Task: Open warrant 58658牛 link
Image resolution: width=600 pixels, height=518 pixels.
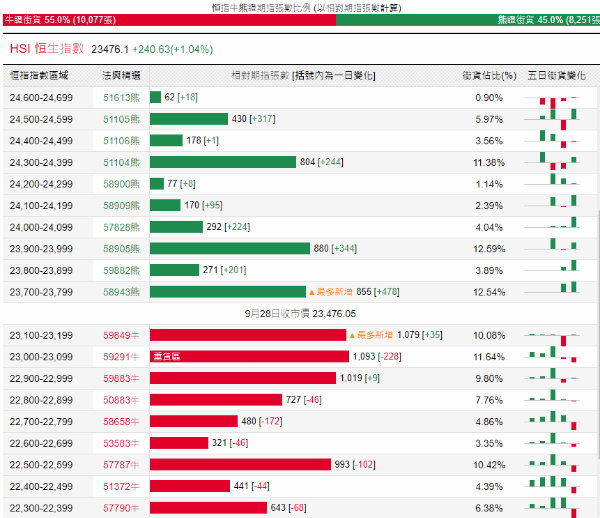Action: (x=121, y=422)
